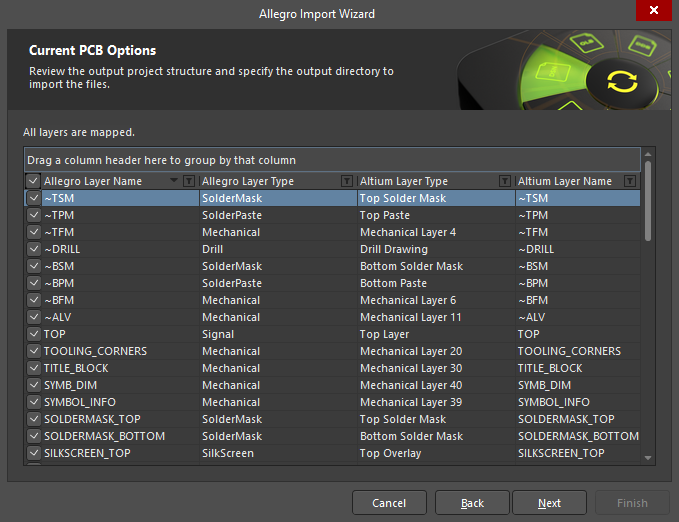The height and width of the screenshot is (522, 679).
Task: Select Altium layer name '~DRILL' cell
Action: (x=578, y=249)
